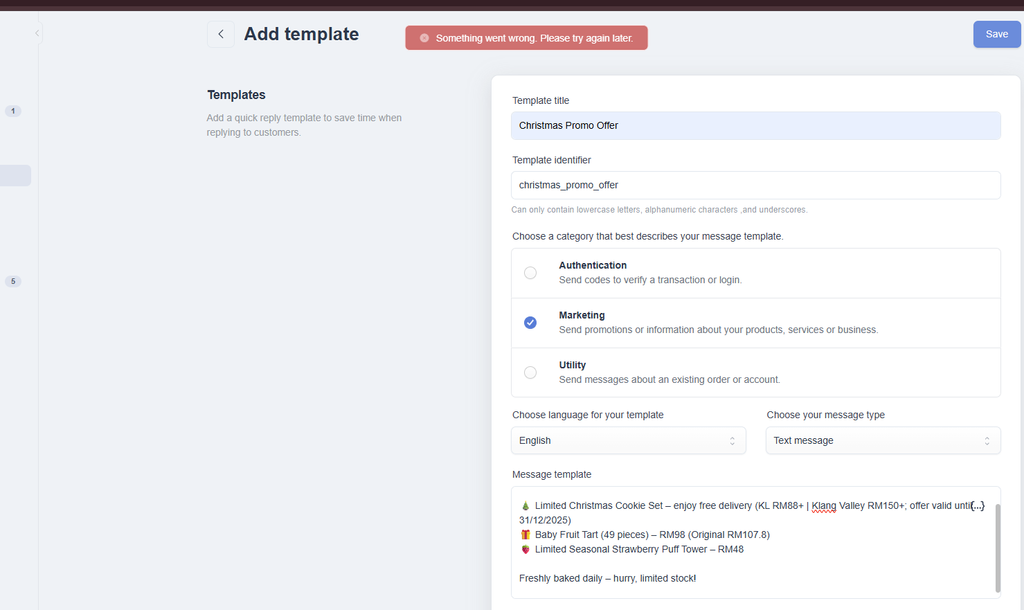This screenshot has height=610, width=1024.
Task: Select the Authentication category radio button
Action: (x=530, y=273)
